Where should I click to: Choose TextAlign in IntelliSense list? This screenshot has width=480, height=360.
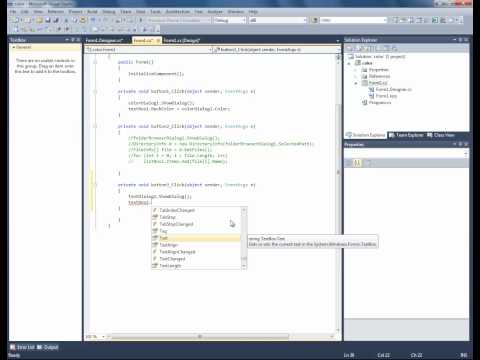[x=196, y=245]
